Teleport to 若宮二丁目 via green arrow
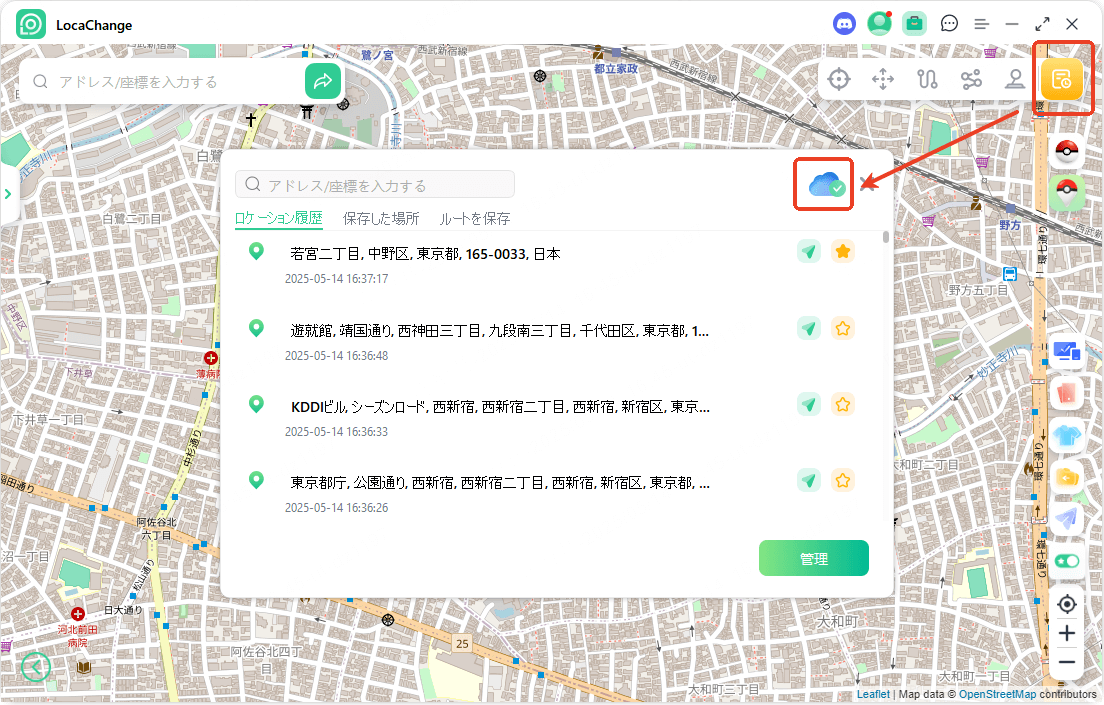Image resolution: width=1104 pixels, height=705 pixels. point(809,251)
